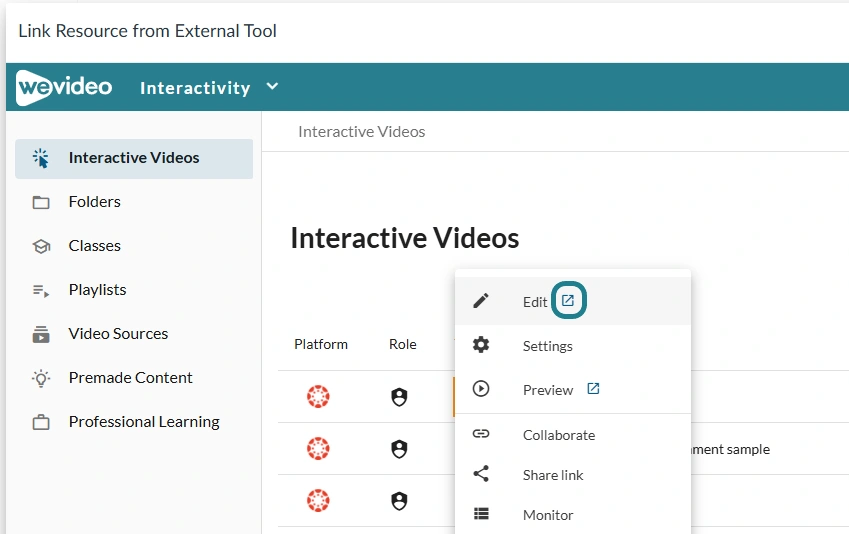This screenshot has height=534, width=849.
Task: Click the Role column header
Action: tap(403, 344)
